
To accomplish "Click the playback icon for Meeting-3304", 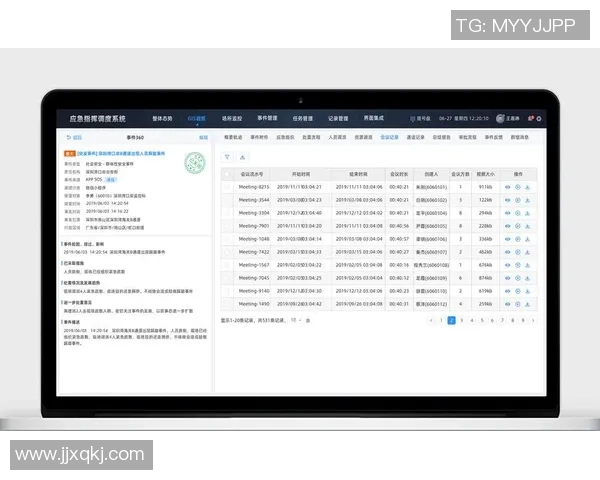I will tap(517, 213).
